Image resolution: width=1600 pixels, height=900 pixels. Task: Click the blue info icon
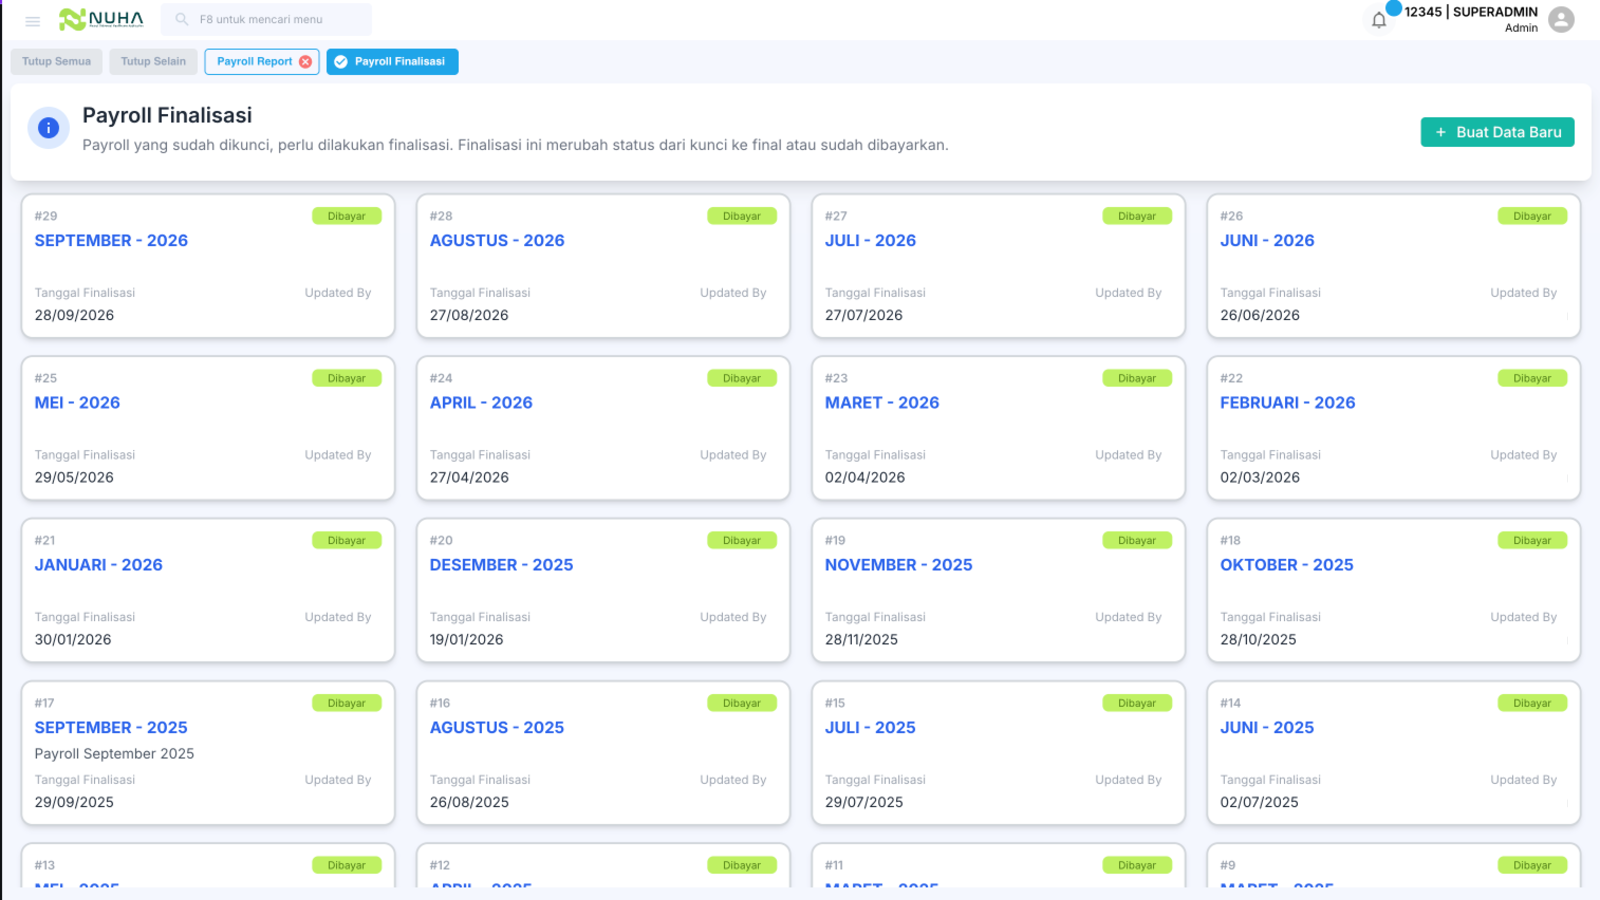48,128
